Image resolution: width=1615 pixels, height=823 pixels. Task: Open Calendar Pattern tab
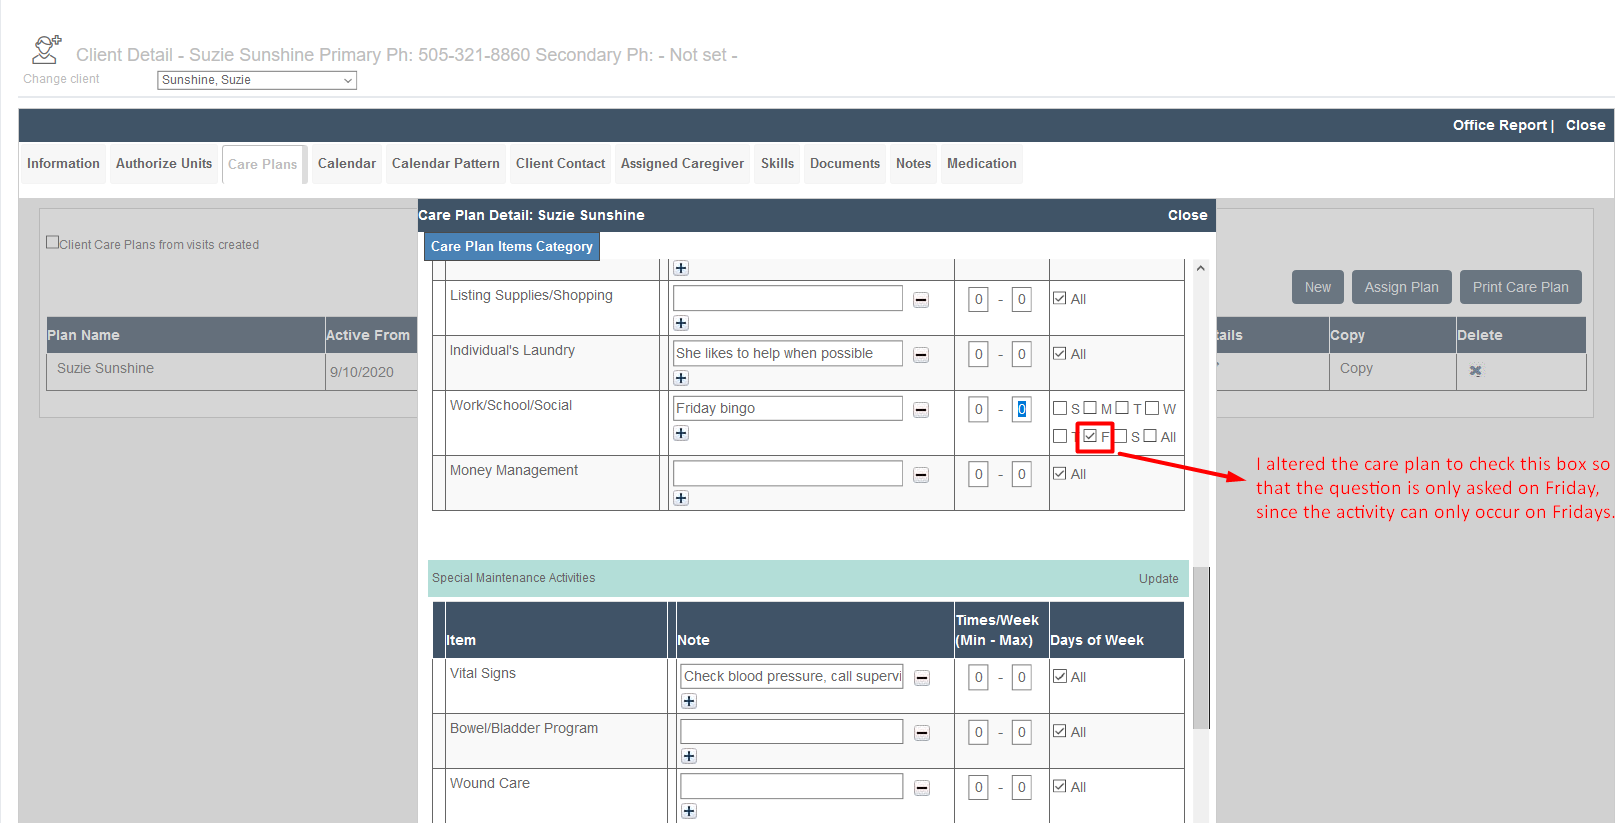[x=446, y=164]
